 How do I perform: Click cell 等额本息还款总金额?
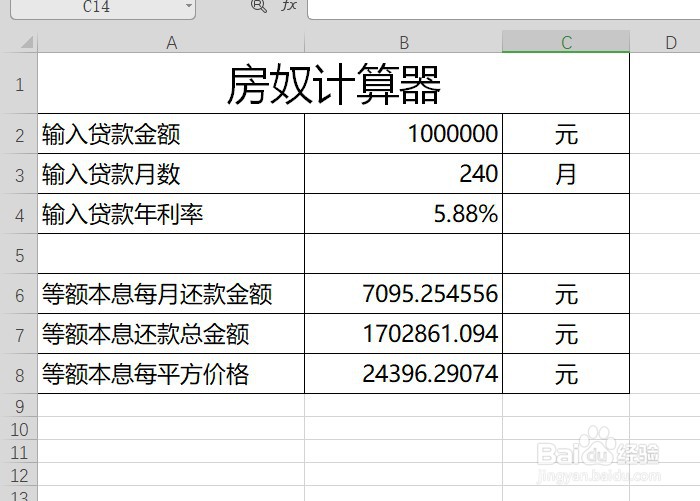coord(171,334)
